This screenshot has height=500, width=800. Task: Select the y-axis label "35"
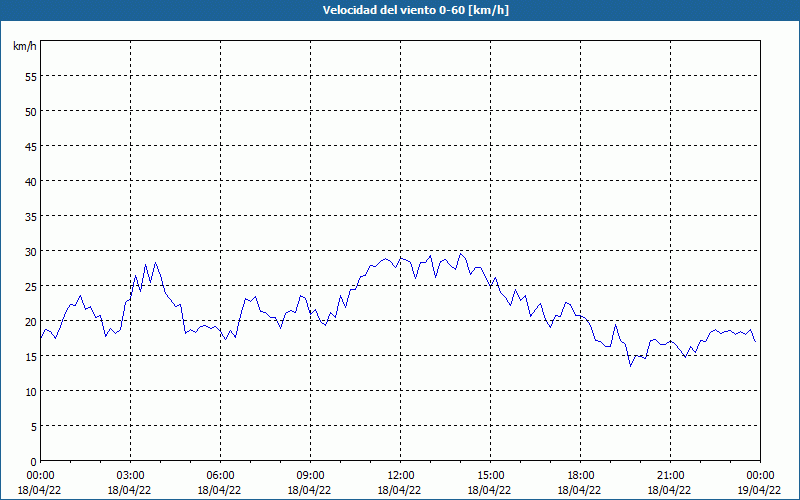[x=31, y=216]
